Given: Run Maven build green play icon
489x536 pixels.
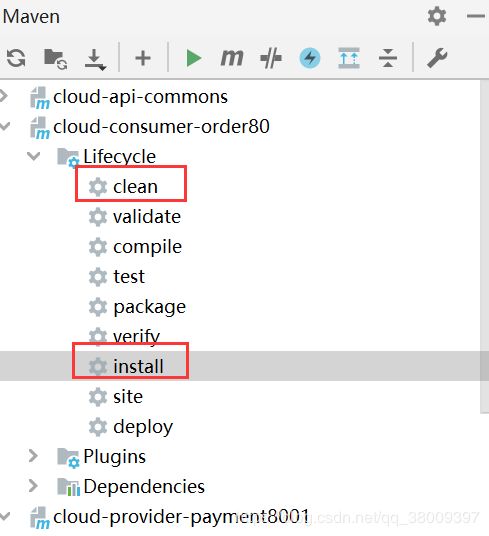Looking at the screenshot, I should (194, 58).
